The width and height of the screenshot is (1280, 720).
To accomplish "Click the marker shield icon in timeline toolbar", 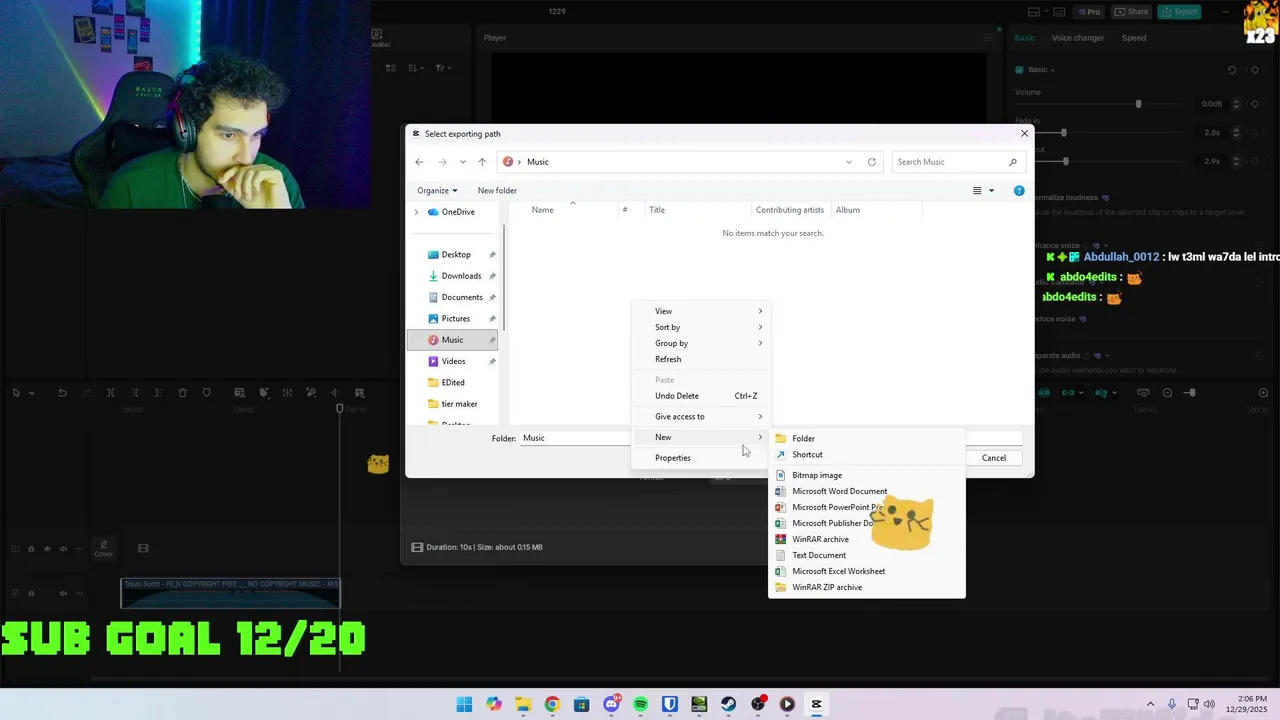I will (207, 393).
